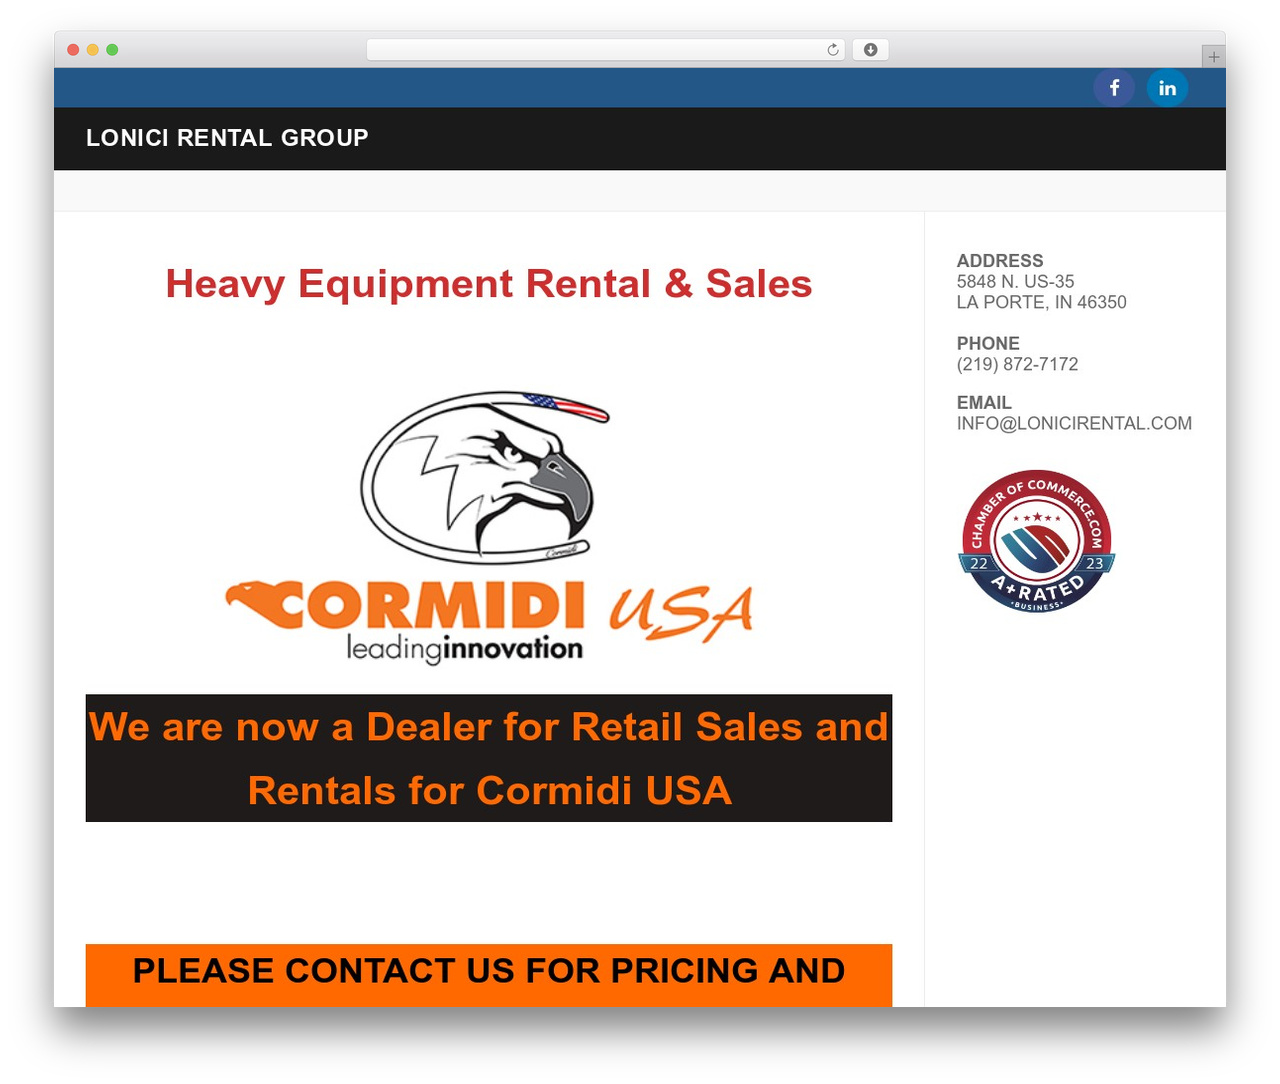Minimize the window with yellow button
1280x1084 pixels.
92,50
